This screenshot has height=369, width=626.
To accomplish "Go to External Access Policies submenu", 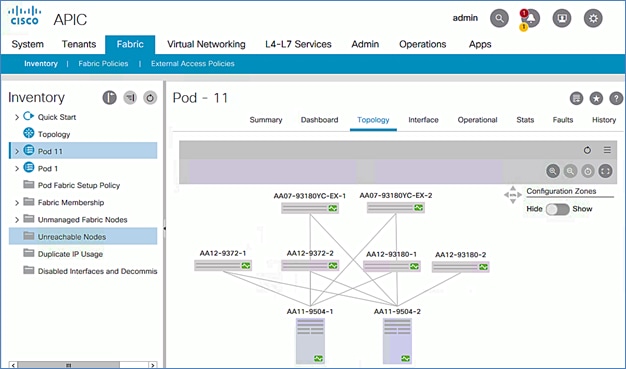I will click(x=192, y=64).
